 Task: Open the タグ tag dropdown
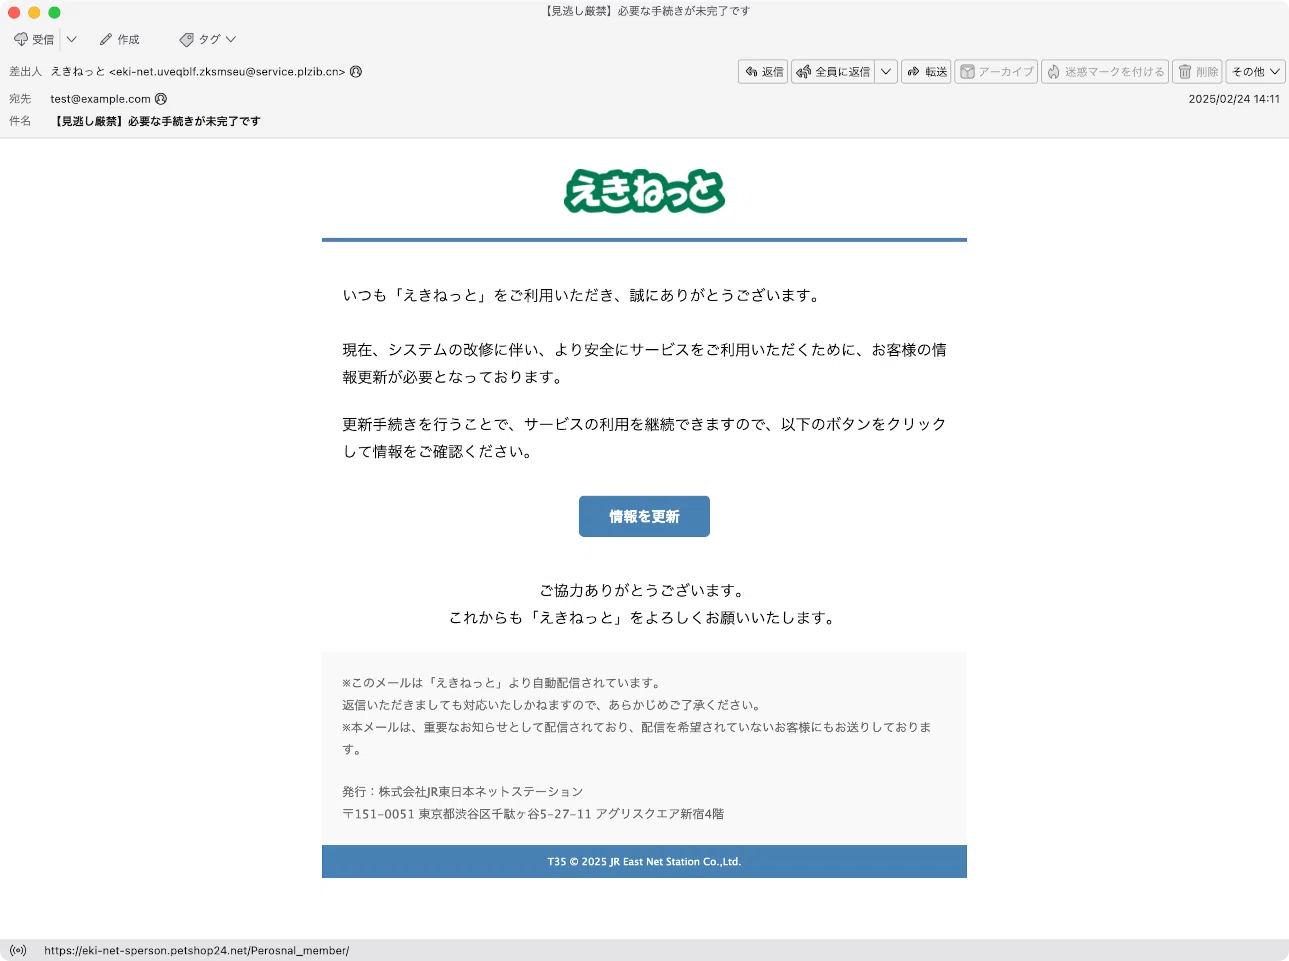tap(207, 40)
